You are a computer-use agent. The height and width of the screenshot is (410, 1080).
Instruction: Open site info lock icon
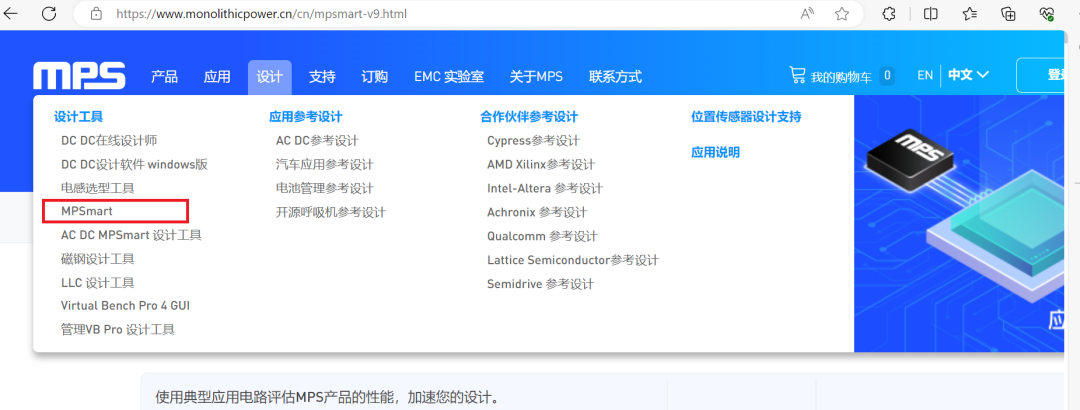[x=96, y=13]
